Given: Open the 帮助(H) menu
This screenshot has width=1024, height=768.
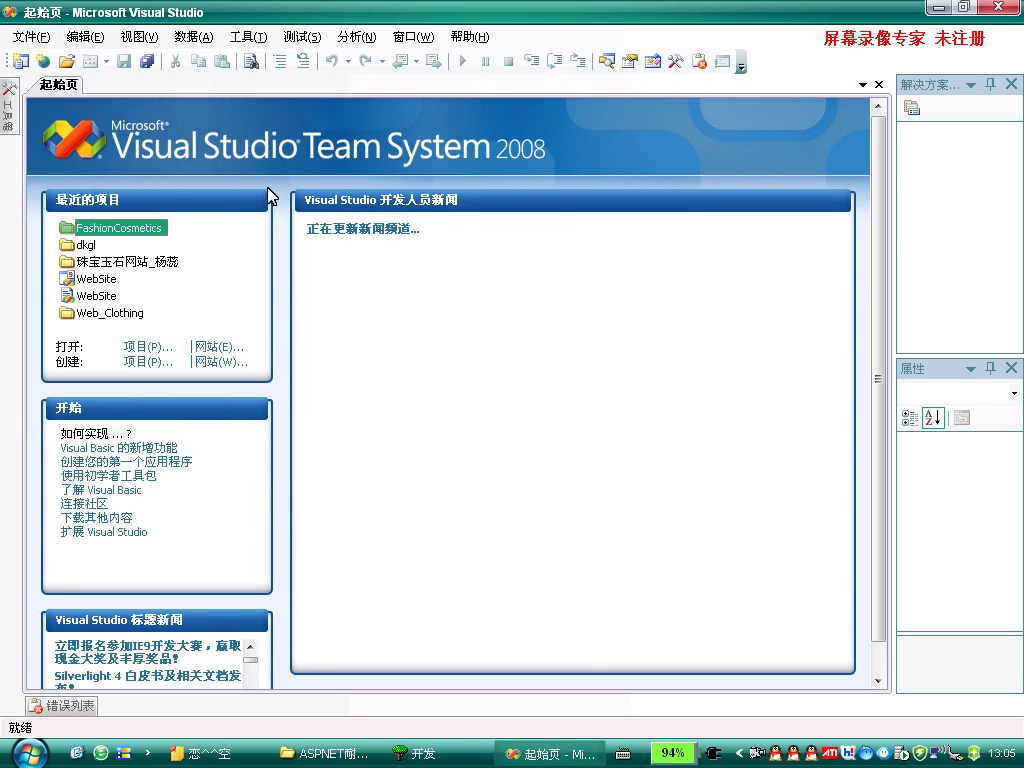Looking at the screenshot, I should [470, 37].
